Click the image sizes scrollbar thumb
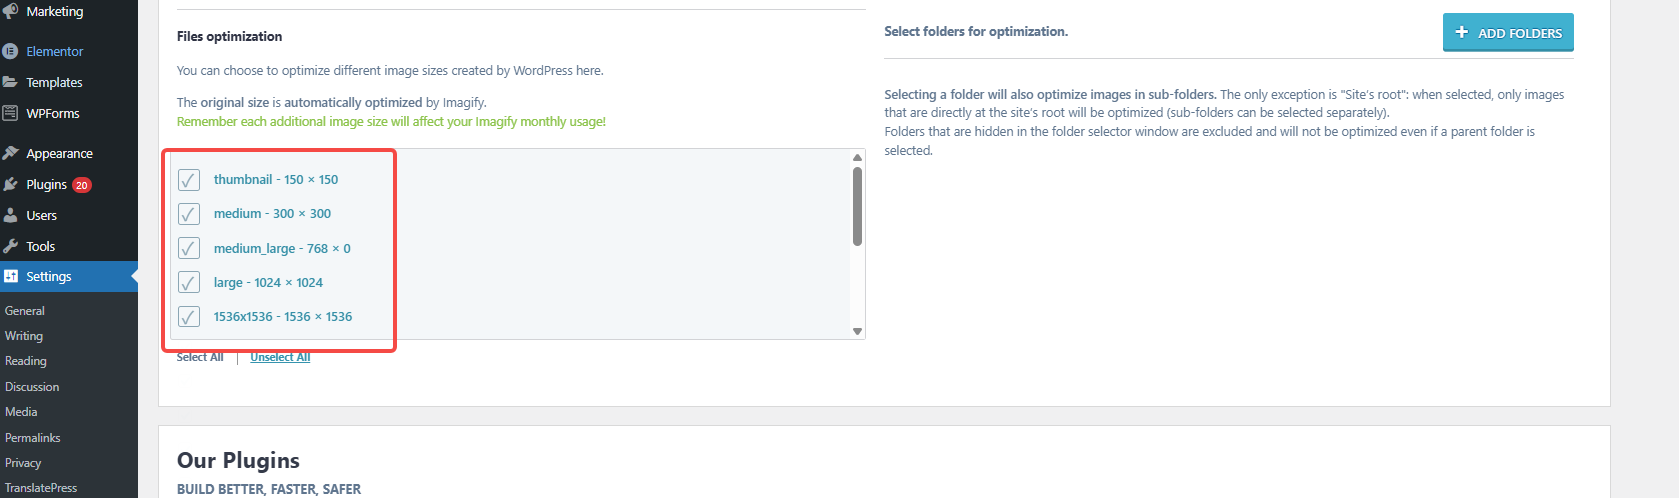This screenshot has height=498, width=1679. (857, 206)
